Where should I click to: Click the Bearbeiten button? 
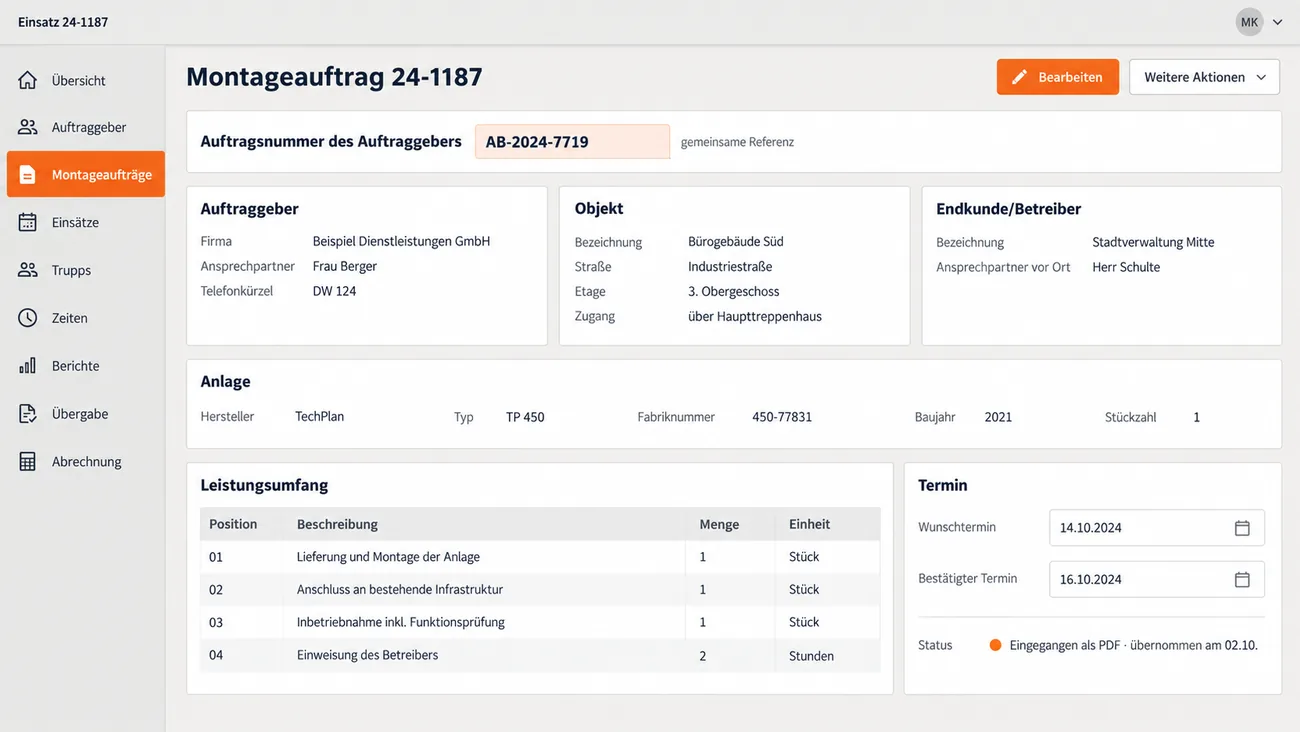1058,77
